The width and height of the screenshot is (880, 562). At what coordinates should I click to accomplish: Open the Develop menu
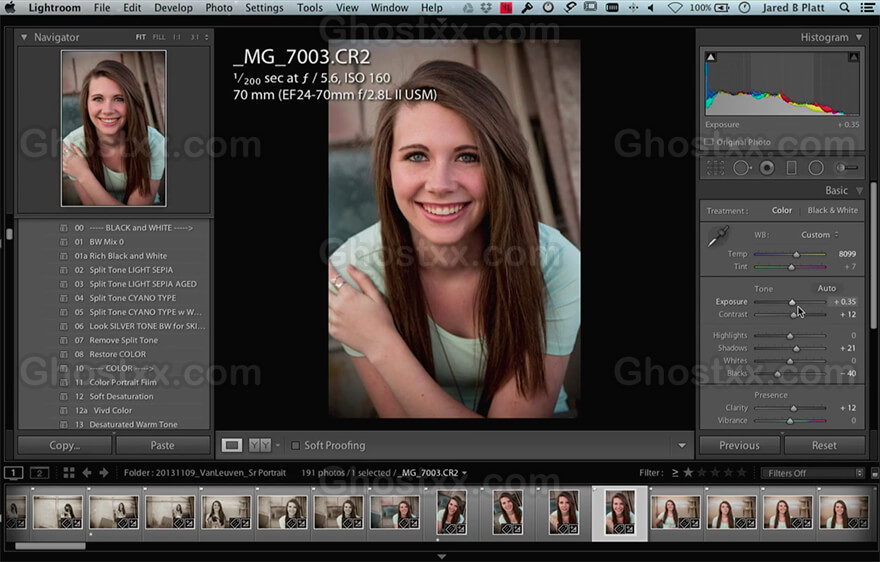(x=173, y=8)
